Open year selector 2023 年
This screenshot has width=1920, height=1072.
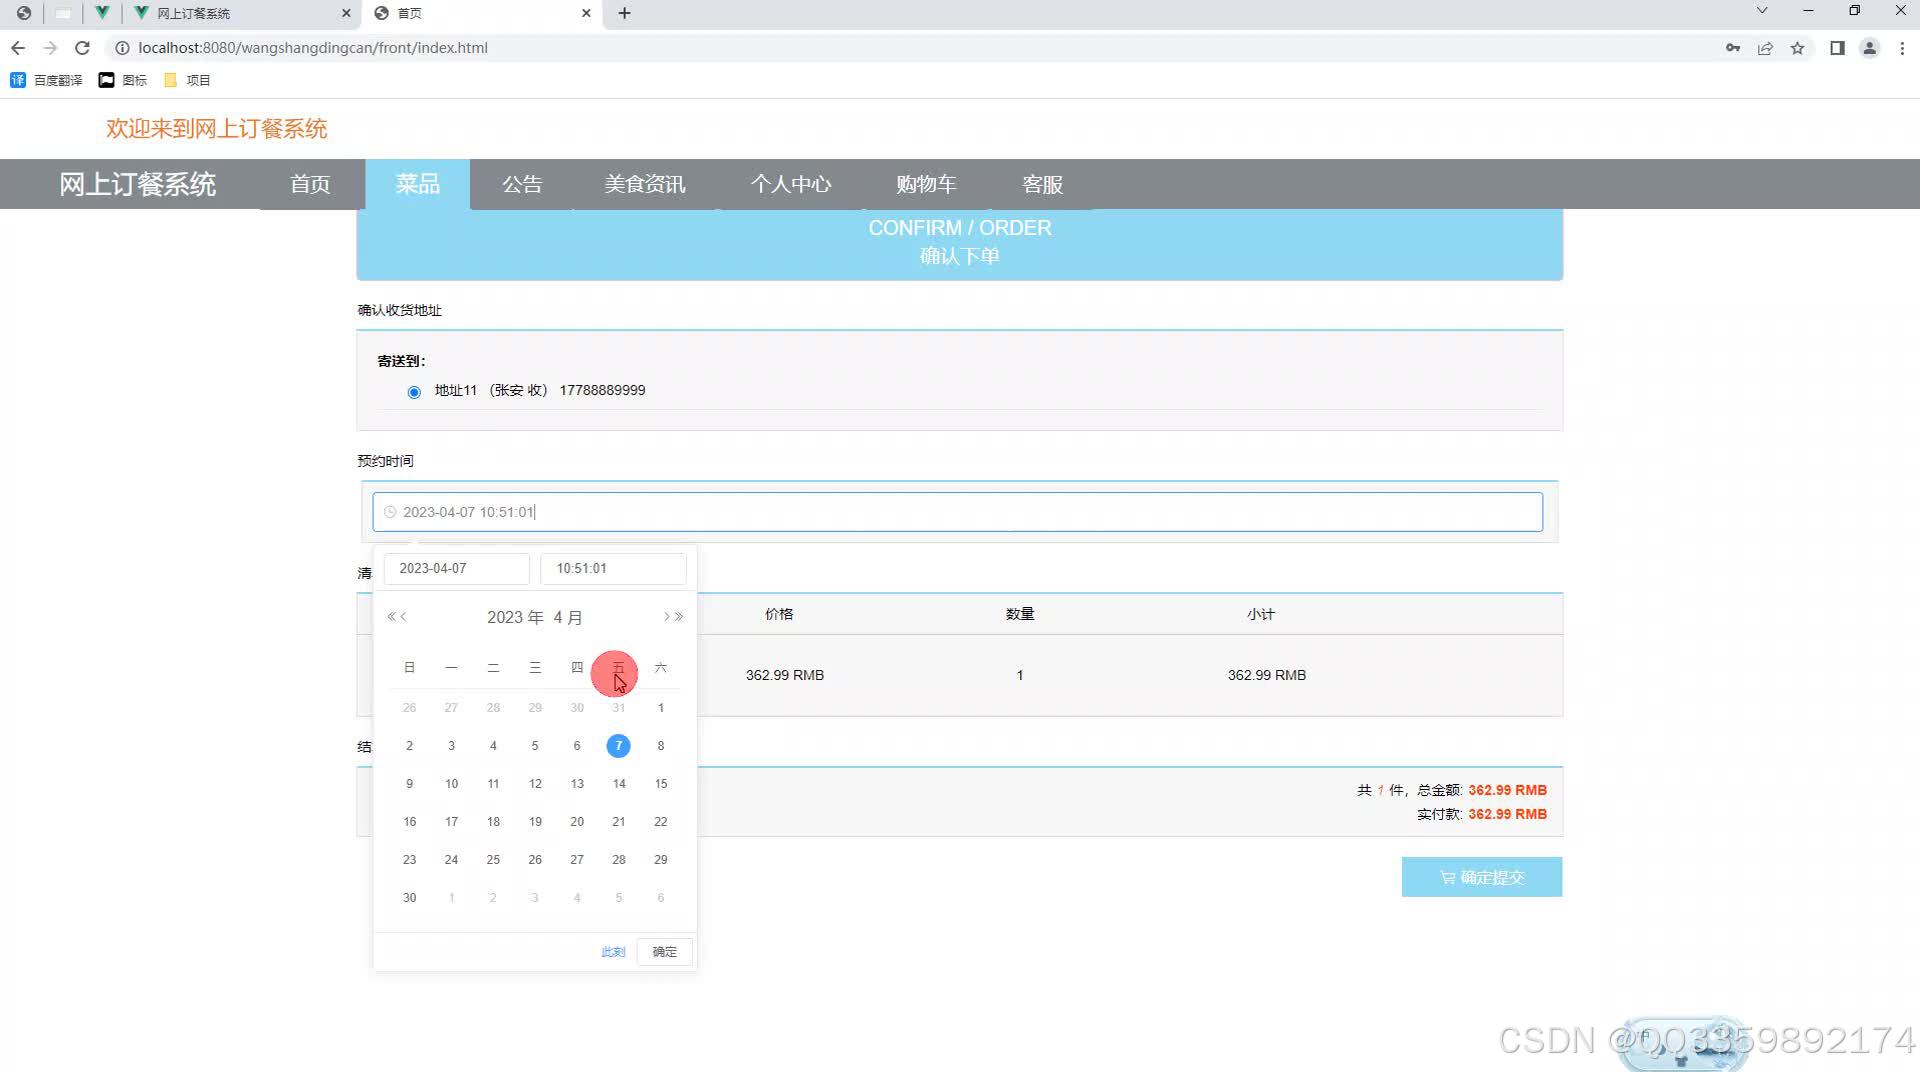click(515, 617)
